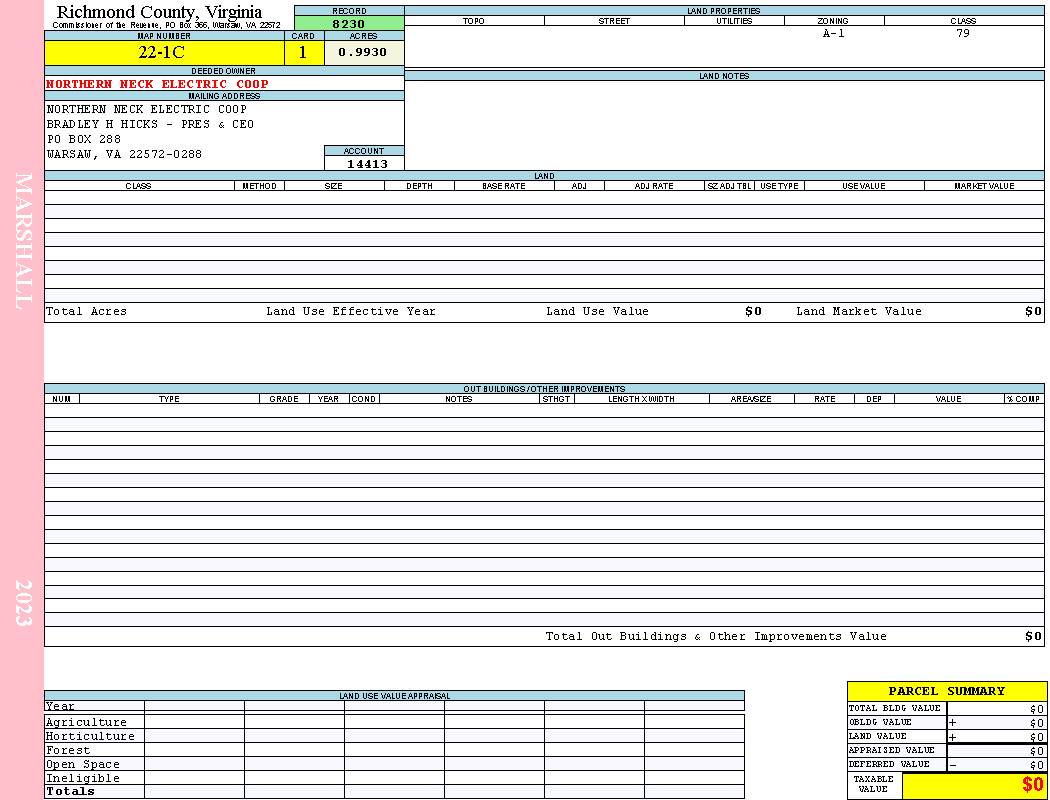Click land class value 79
This screenshot has height=800, width=1050.
point(963,33)
